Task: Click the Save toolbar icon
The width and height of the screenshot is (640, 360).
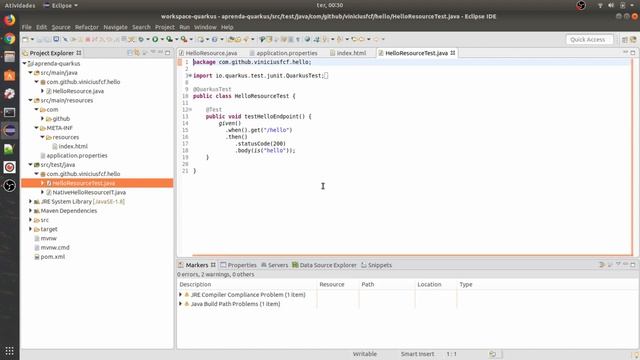Action: (40, 39)
